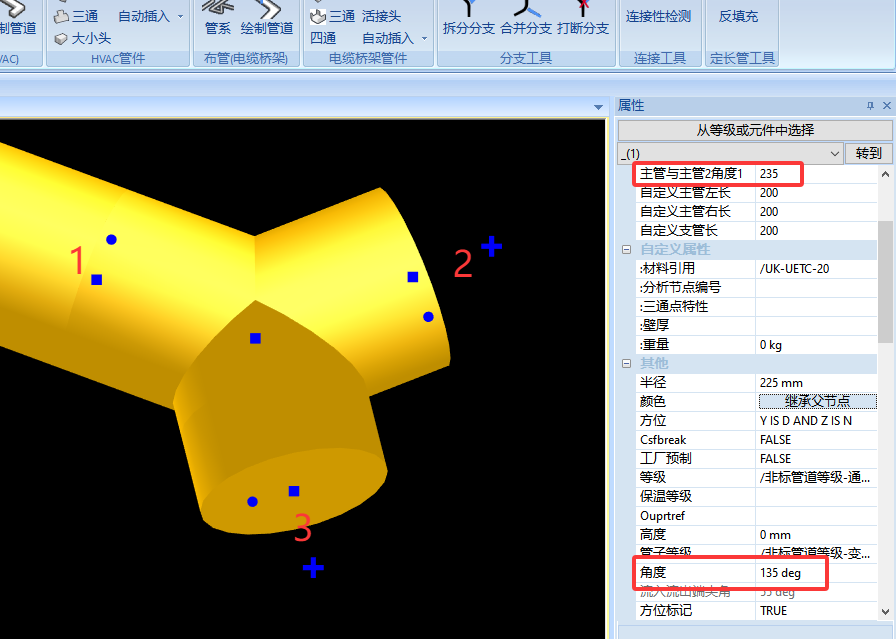Toggle the 方位标记 TRUE value
The width and height of the screenshot is (896, 639).
tap(816, 610)
